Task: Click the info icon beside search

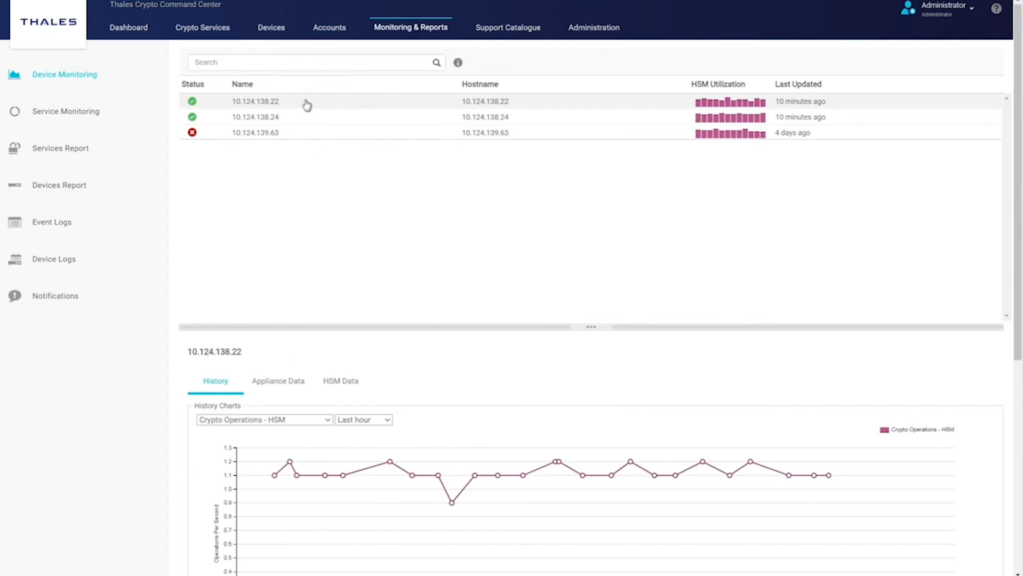Action: click(459, 62)
